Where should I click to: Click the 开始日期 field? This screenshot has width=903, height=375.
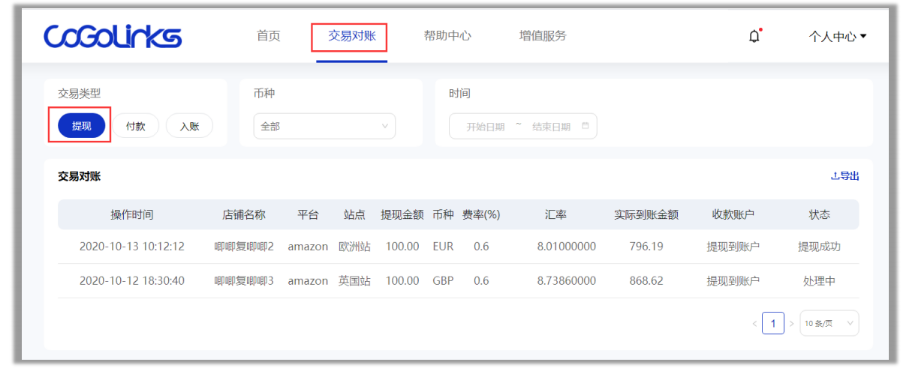coord(485,126)
